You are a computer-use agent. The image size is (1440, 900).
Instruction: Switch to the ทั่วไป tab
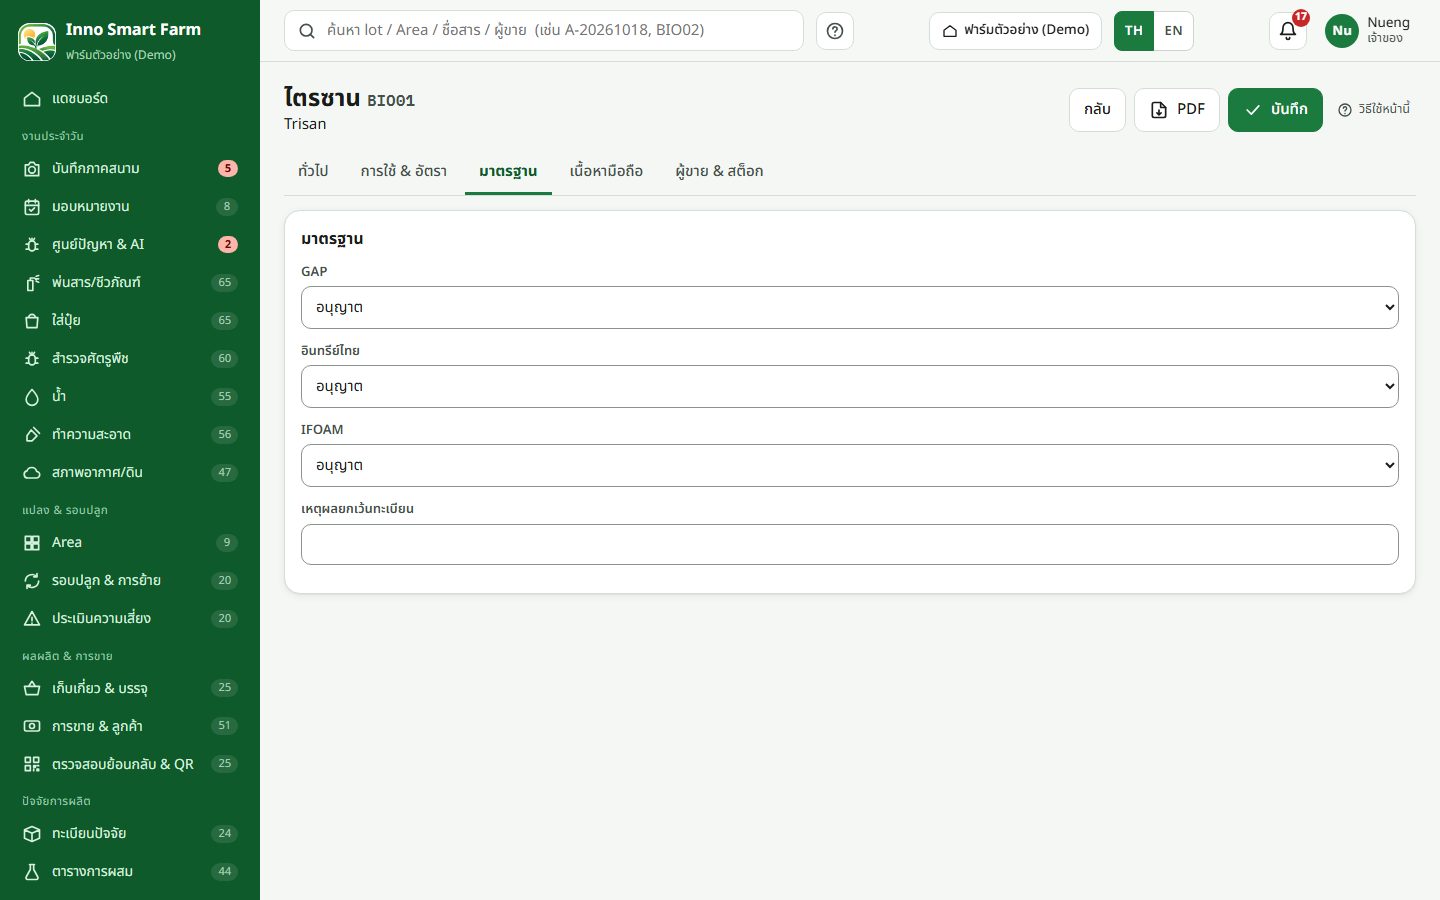[313, 171]
